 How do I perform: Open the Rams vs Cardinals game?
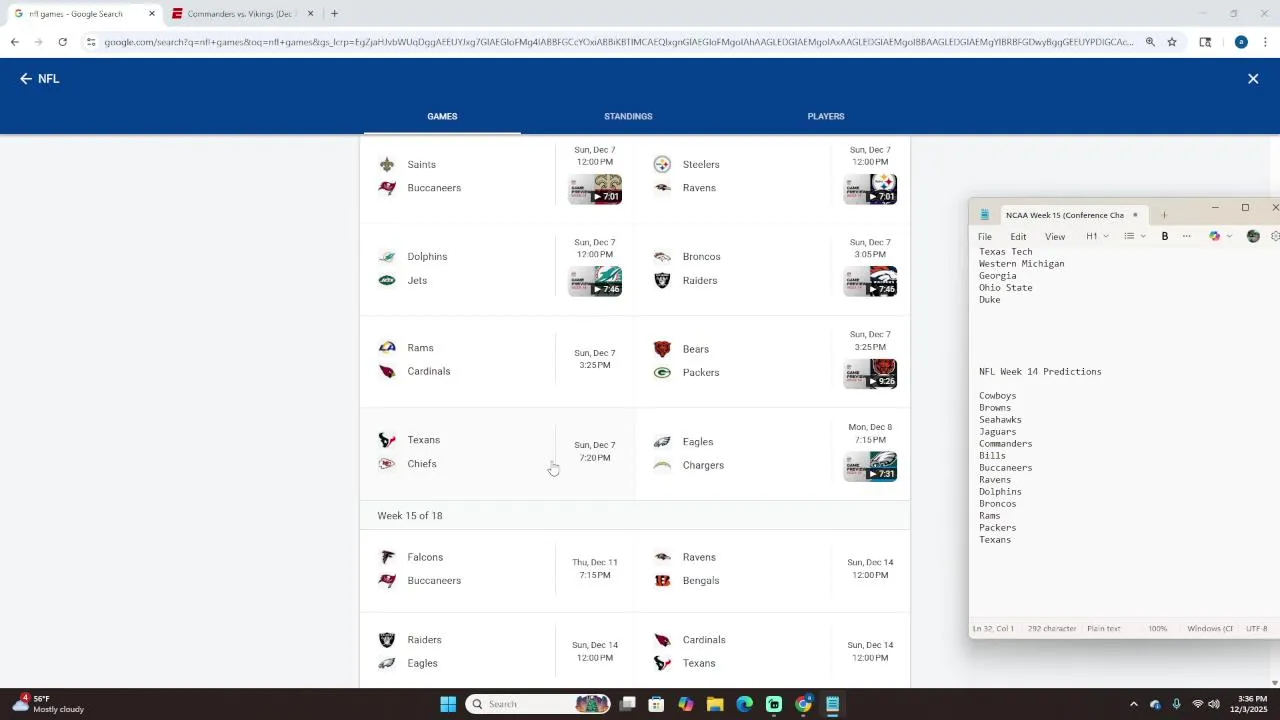[497, 360]
